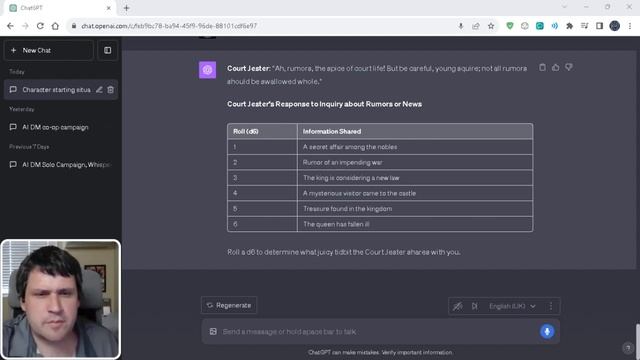Click the URL address bar

pyautogui.click(x=261, y=26)
